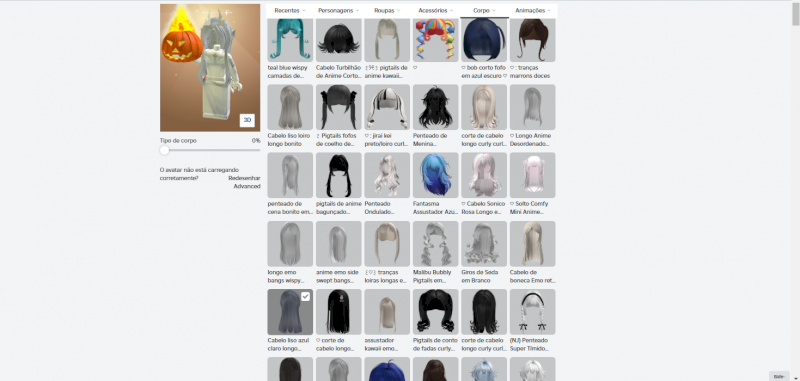
Task: Click the avatar preview image
Action: [210, 68]
